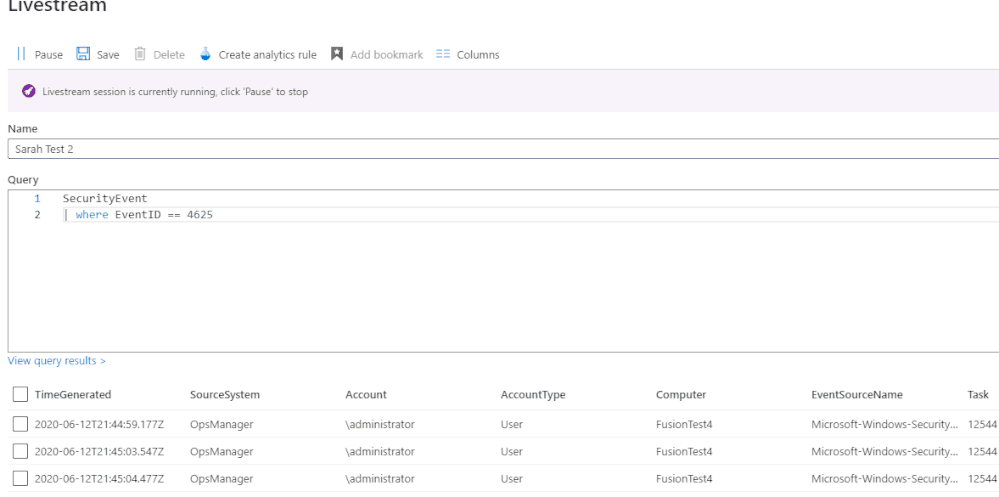
Task: Click the EventSourceName column header
Action: (x=857, y=395)
